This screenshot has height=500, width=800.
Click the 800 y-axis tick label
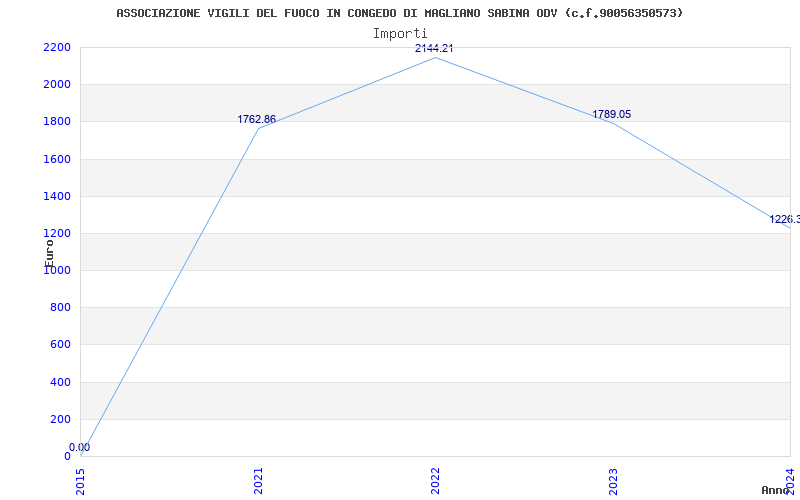click(x=60, y=308)
